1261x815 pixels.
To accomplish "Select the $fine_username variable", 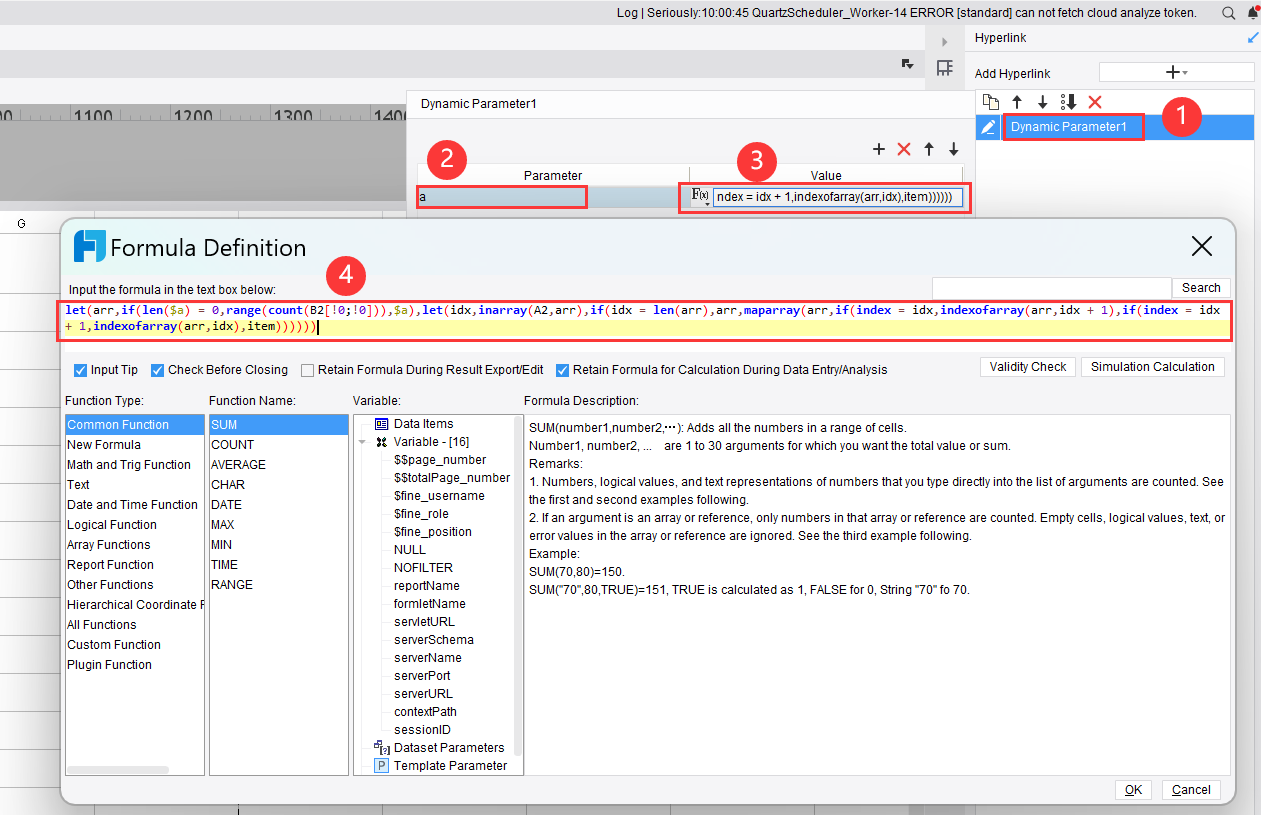I will tap(439, 496).
